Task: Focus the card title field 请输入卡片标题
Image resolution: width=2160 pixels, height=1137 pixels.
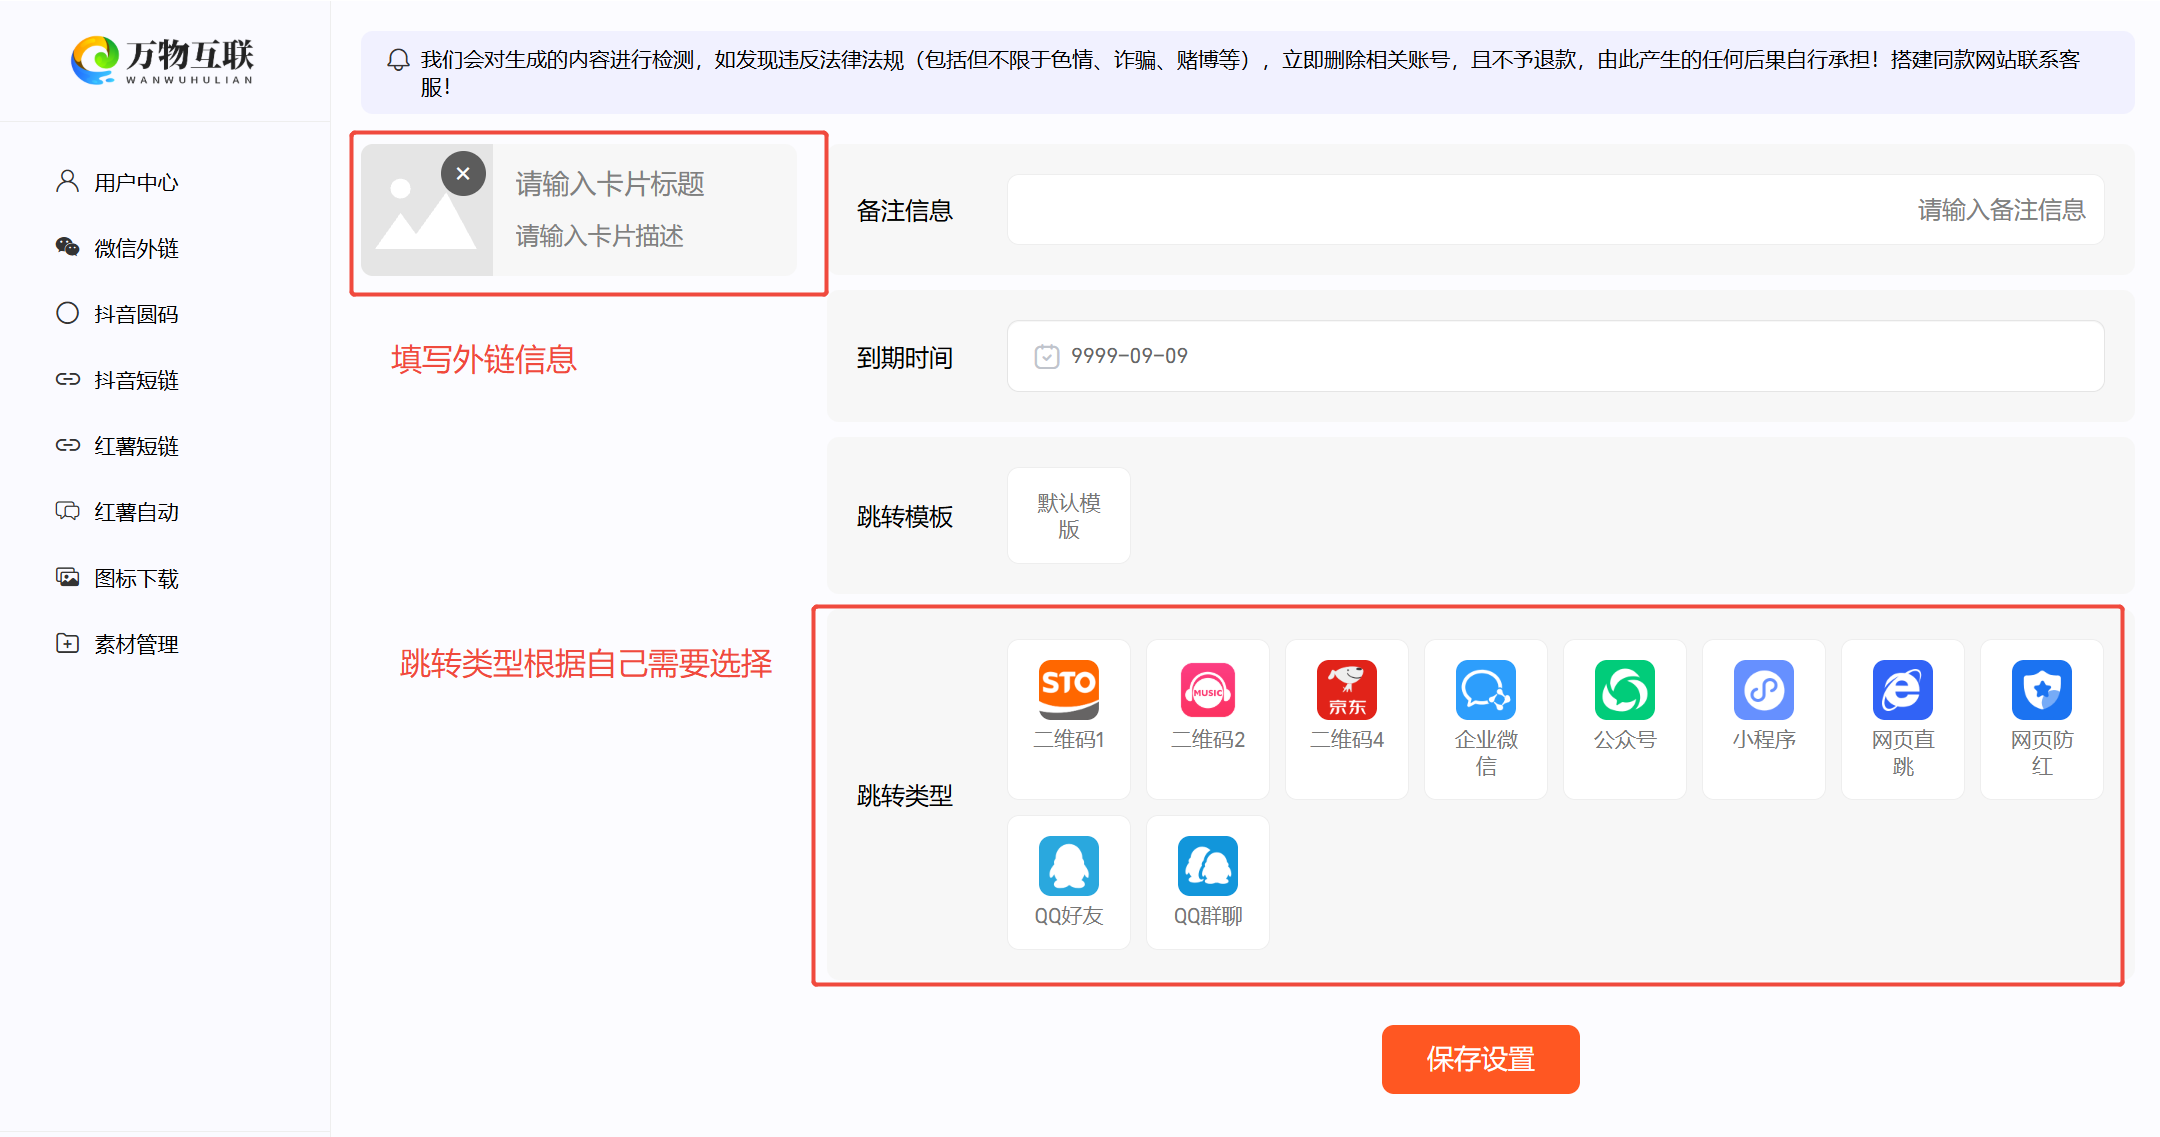Action: coord(610,184)
